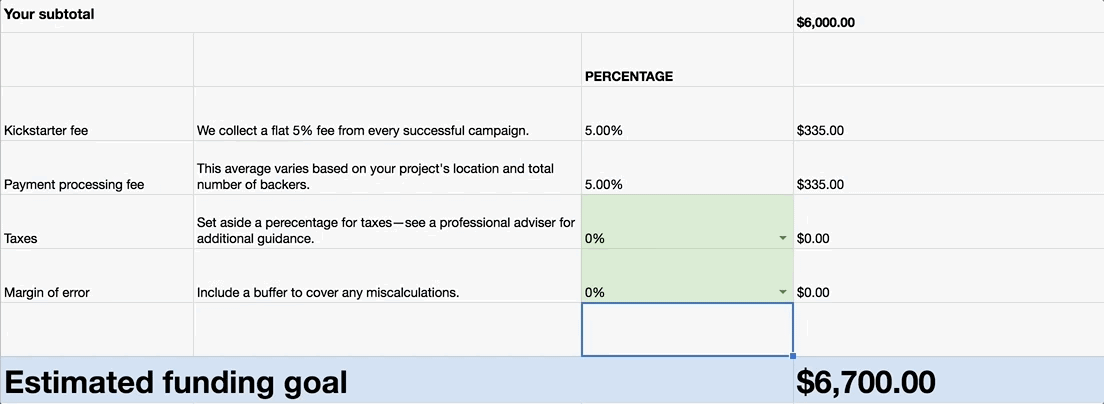The width and height of the screenshot is (1104, 404).
Task: Select the Payment processing fee 5.00% cell
Action: 687,168
